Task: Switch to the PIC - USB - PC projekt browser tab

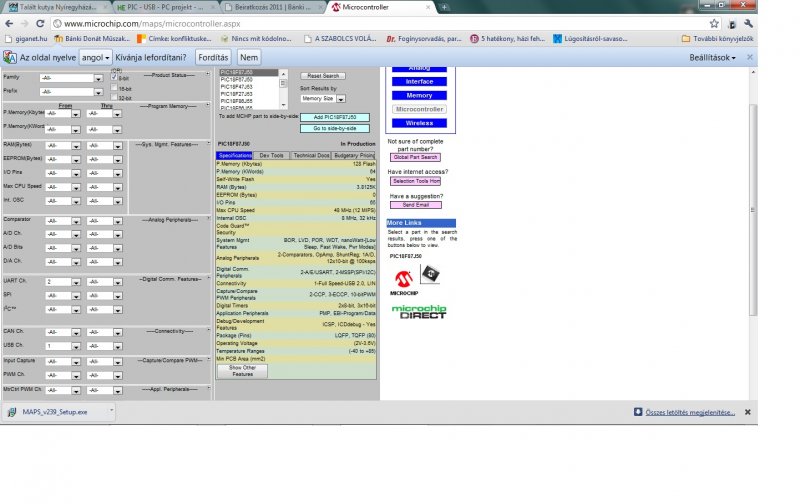Action: pos(166,7)
